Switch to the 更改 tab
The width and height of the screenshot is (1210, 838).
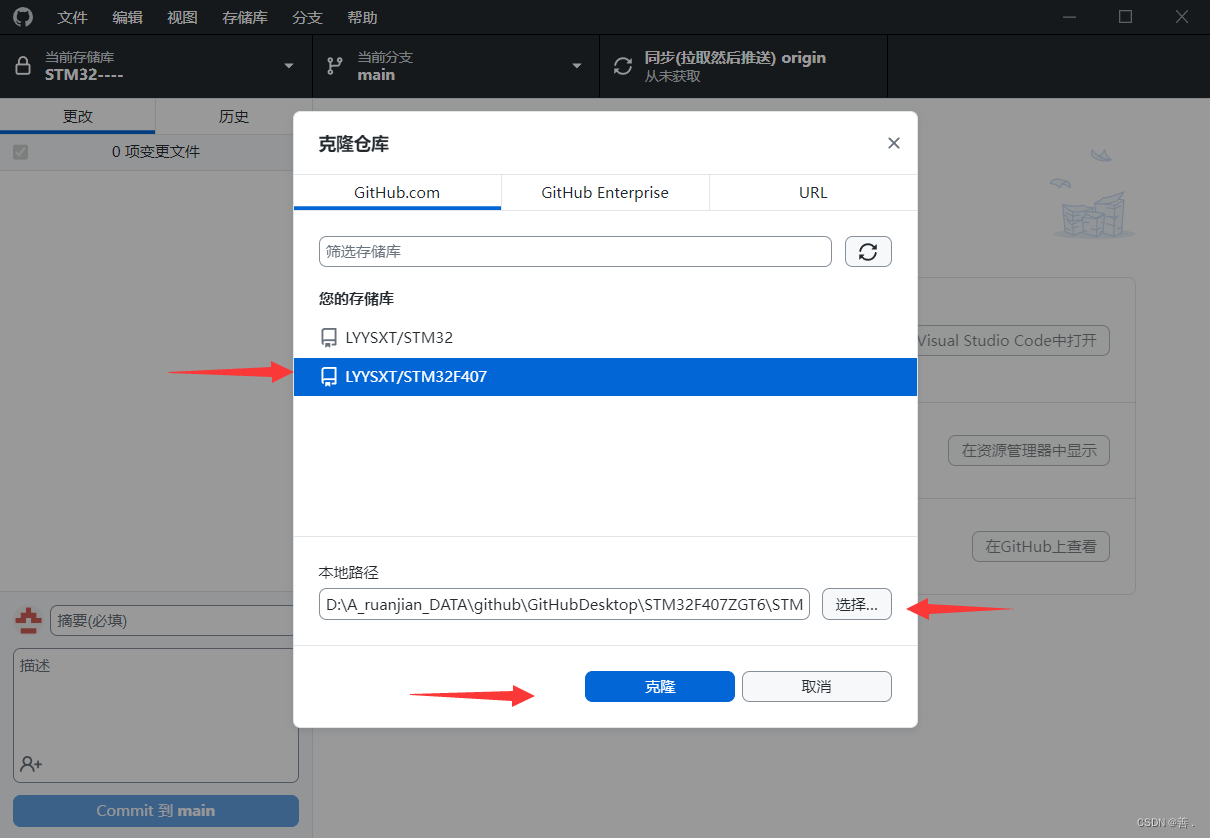coord(78,116)
